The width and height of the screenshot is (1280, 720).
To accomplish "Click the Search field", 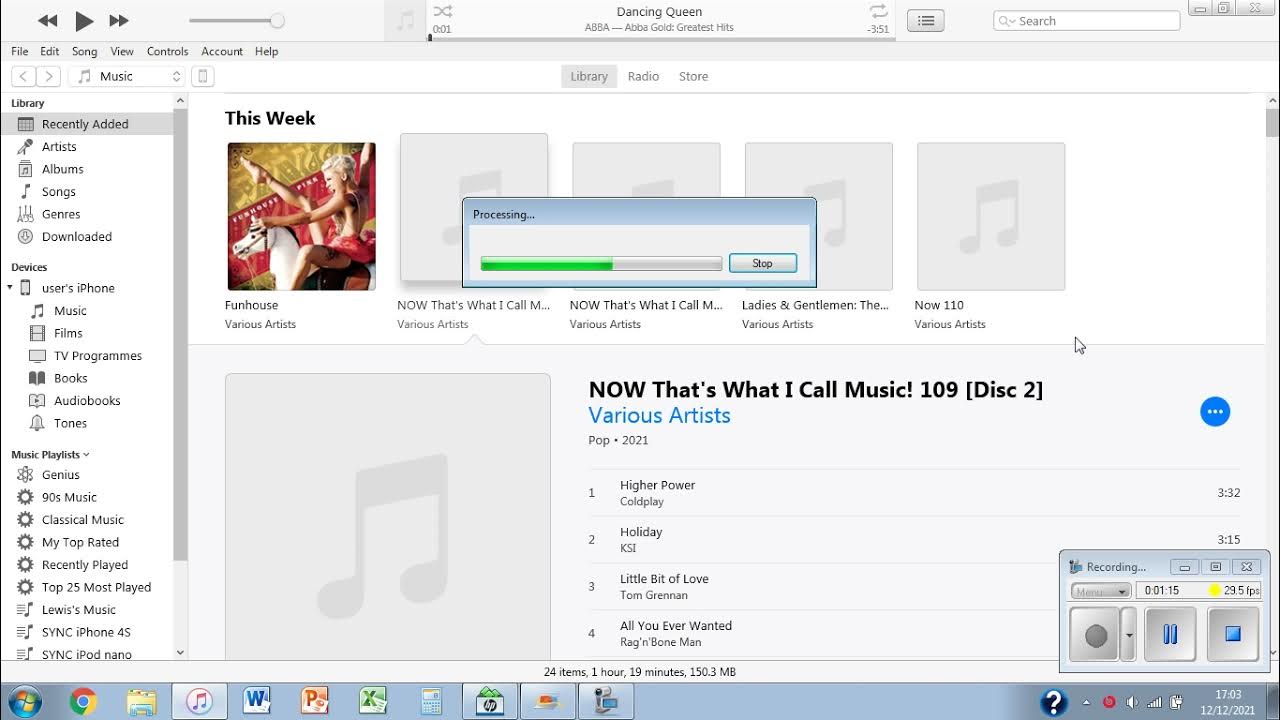I will pyautogui.click(x=1087, y=21).
